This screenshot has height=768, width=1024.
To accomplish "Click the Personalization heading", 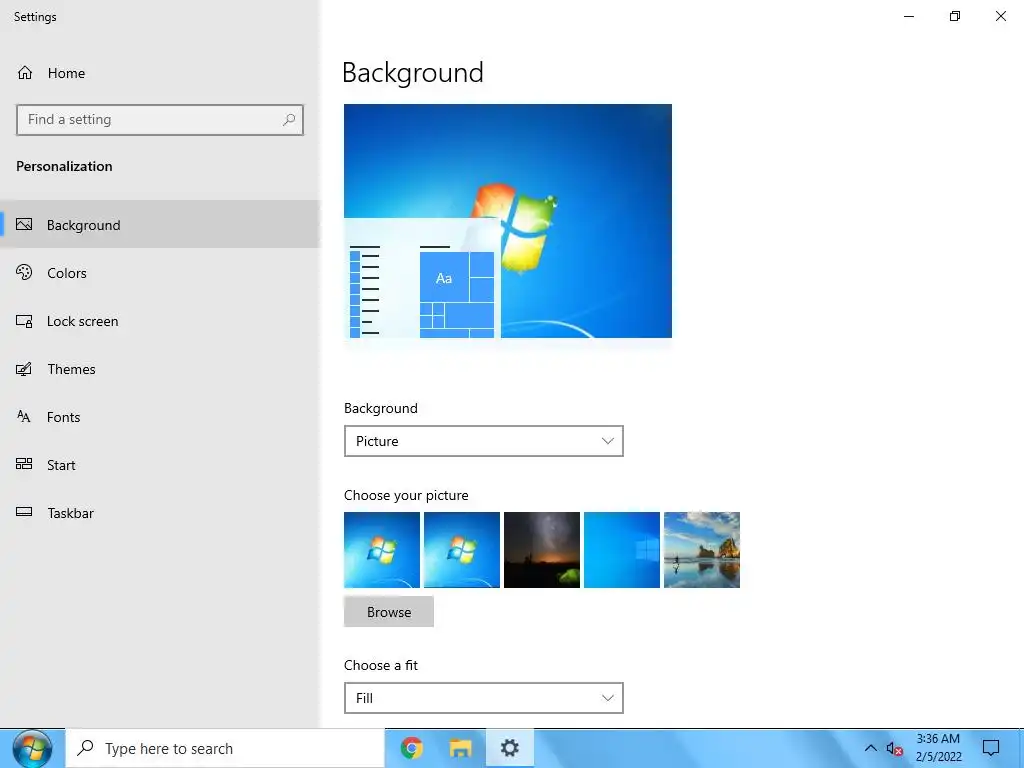I will 64,167.
